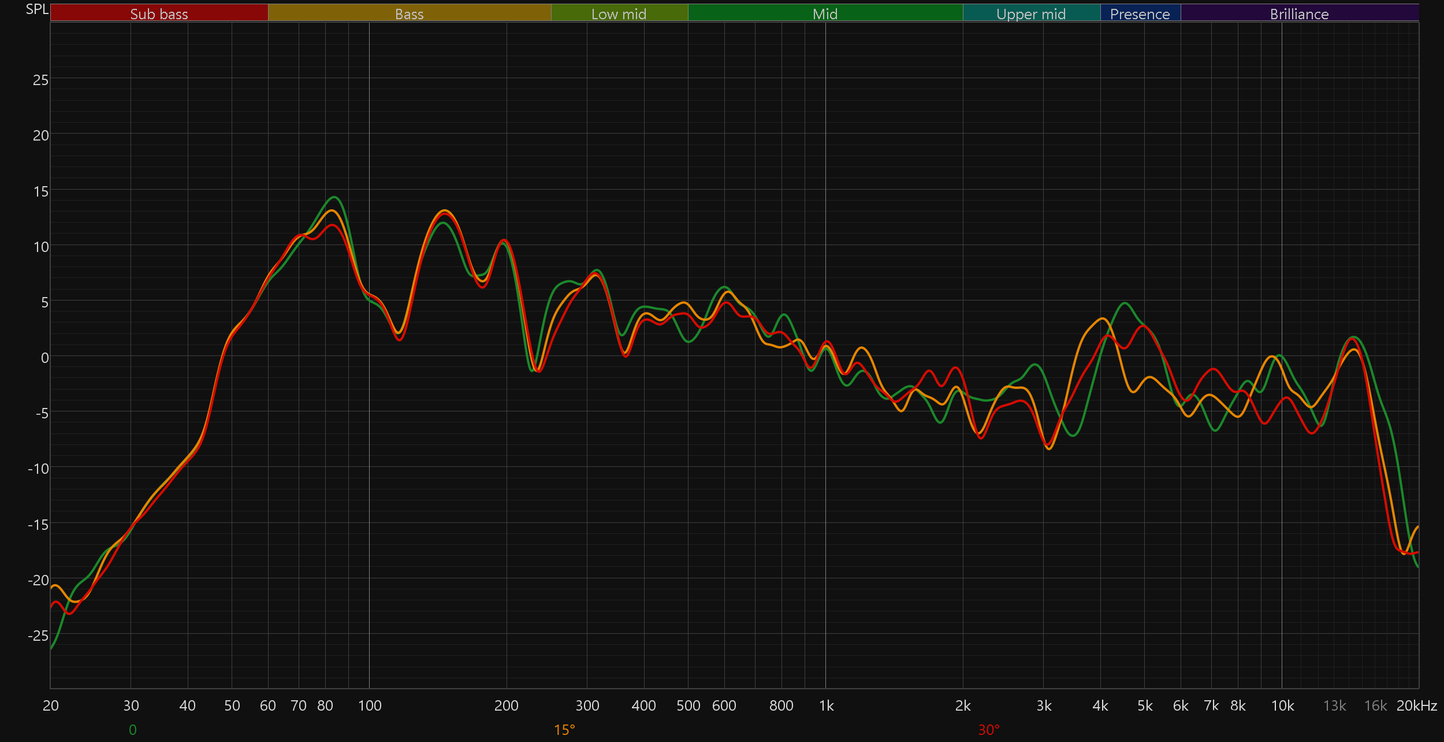Click the greyed 13k frequency axis label
This screenshot has height=742, width=1444.
(1335, 705)
